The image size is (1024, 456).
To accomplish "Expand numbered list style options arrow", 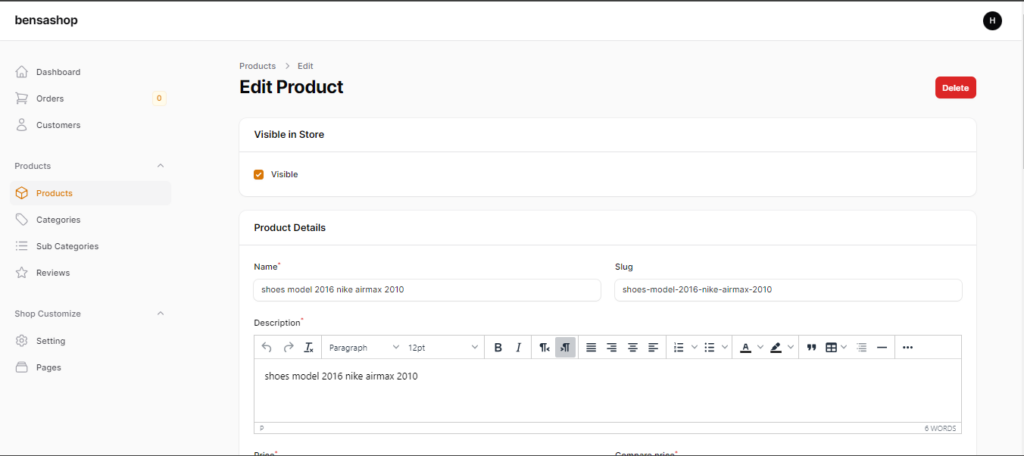I will [694, 348].
